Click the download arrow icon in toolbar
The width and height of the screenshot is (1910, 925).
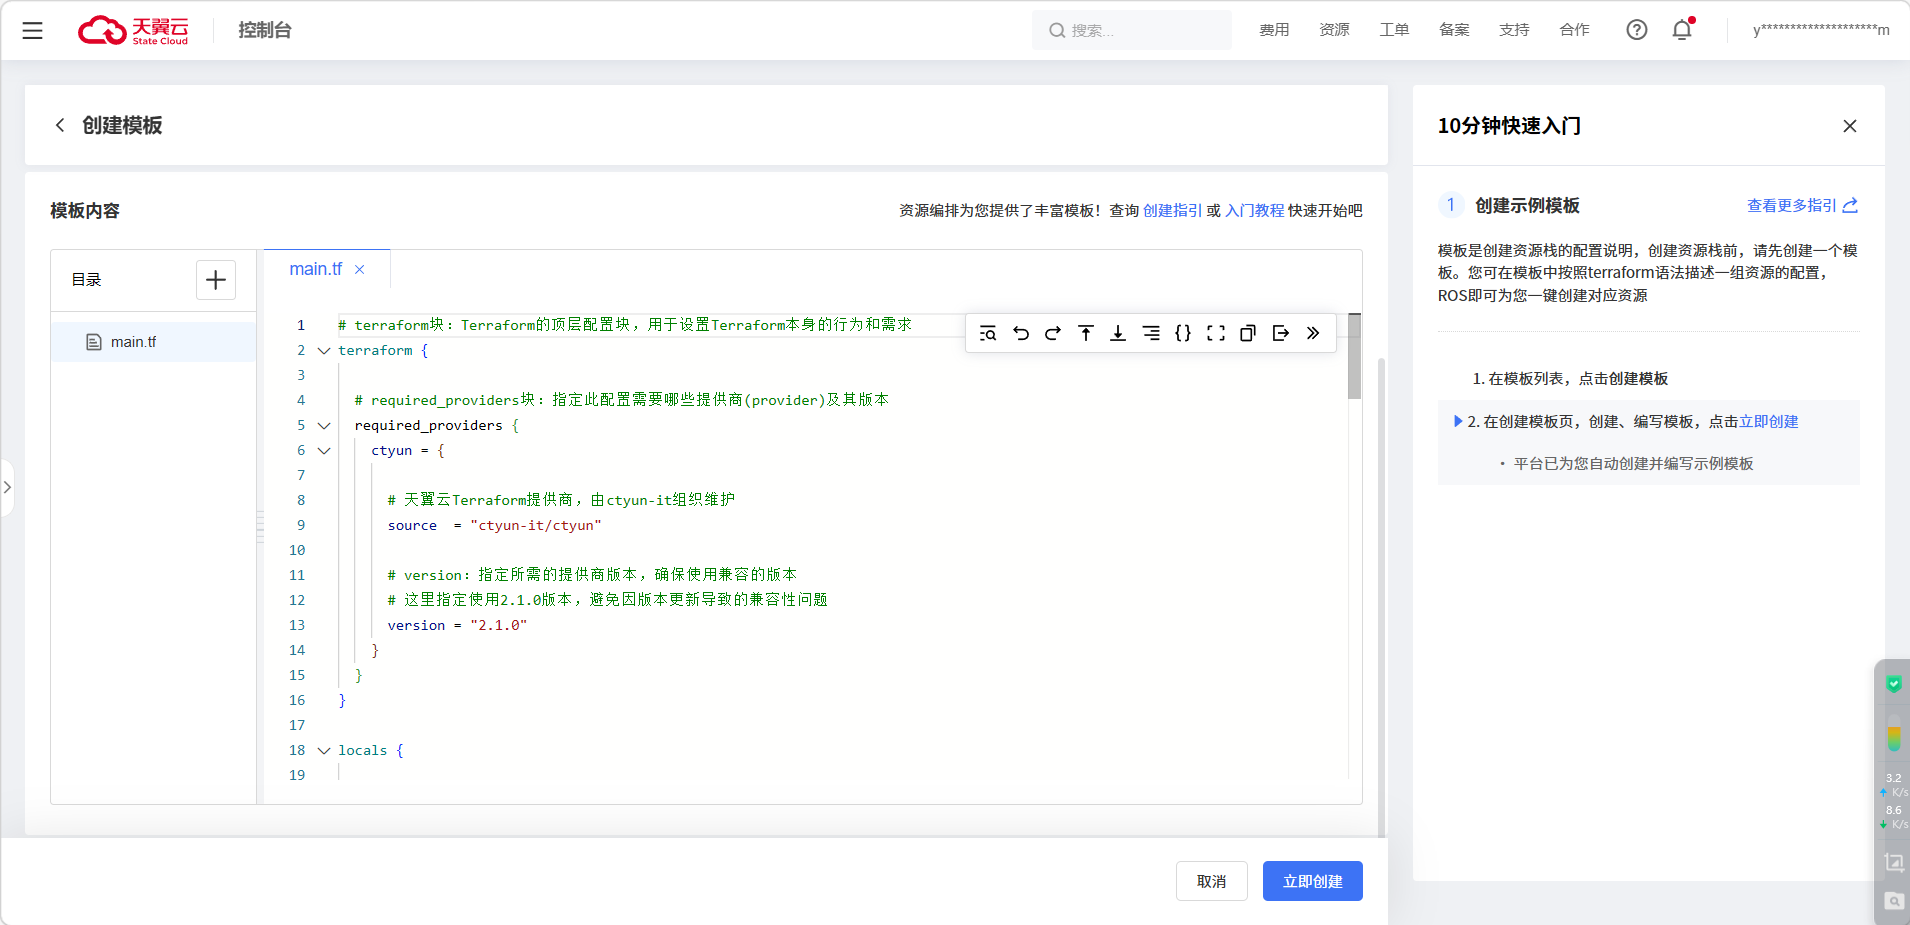(x=1118, y=333)
